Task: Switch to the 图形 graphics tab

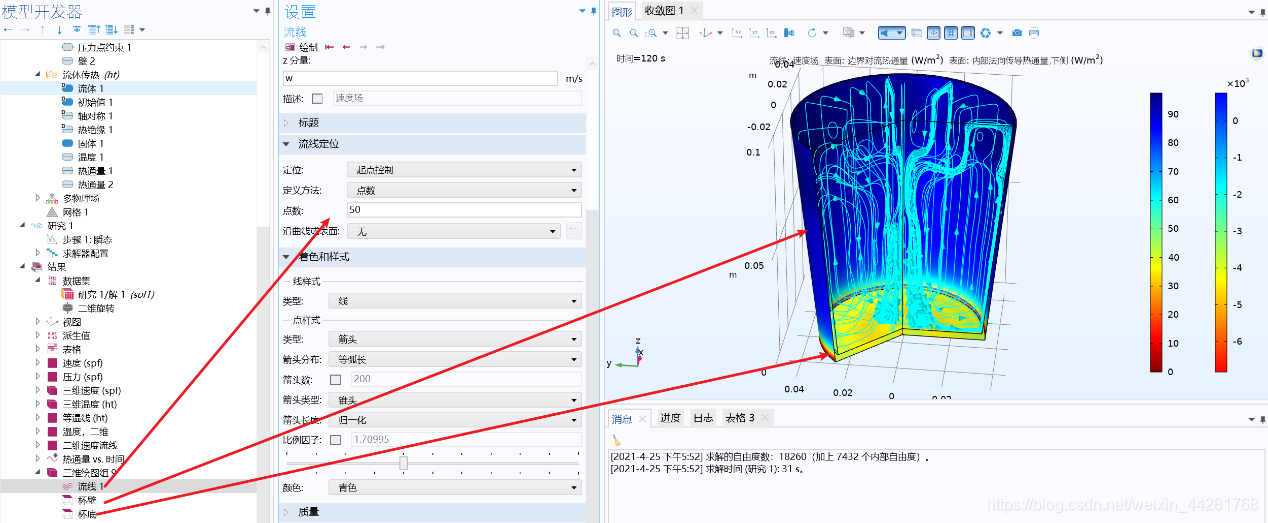Action: click(622, 10)
